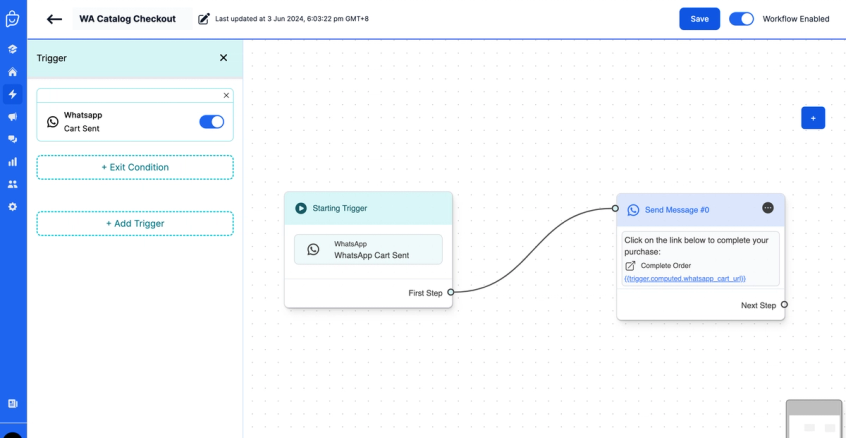Screen dimensions: 846x438
Task: Click the + Add Trigger button
Action: point(135,223)
